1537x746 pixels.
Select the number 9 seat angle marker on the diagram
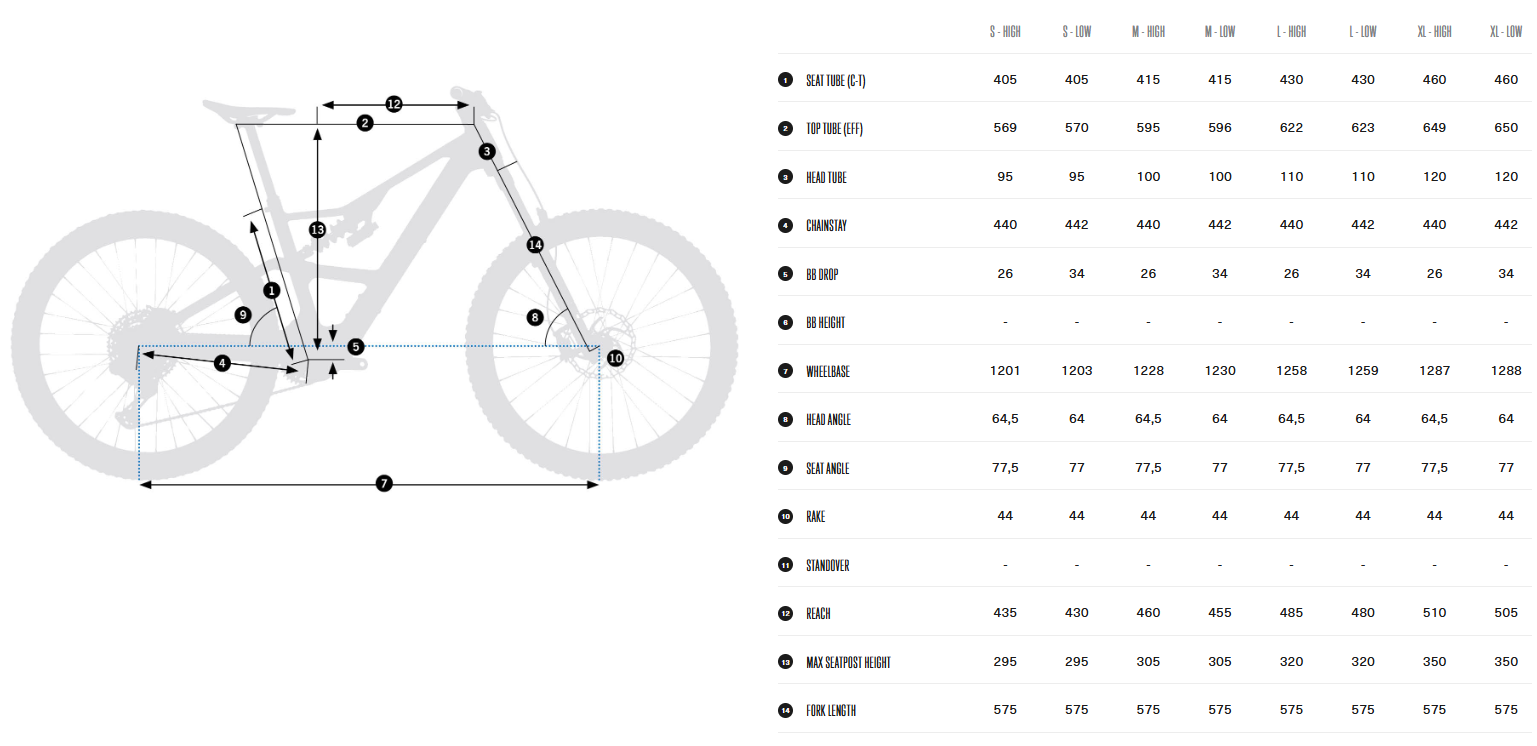tap(242, 314)
